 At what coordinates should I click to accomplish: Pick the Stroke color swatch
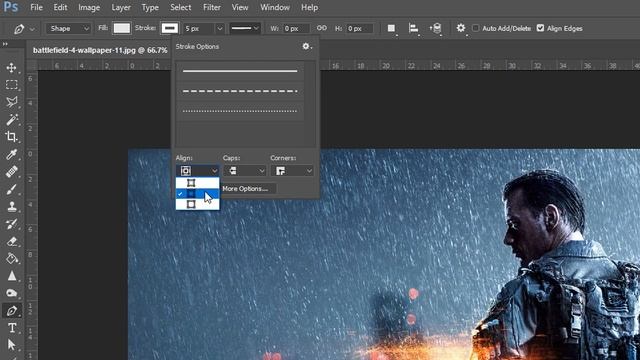[170, 28]
